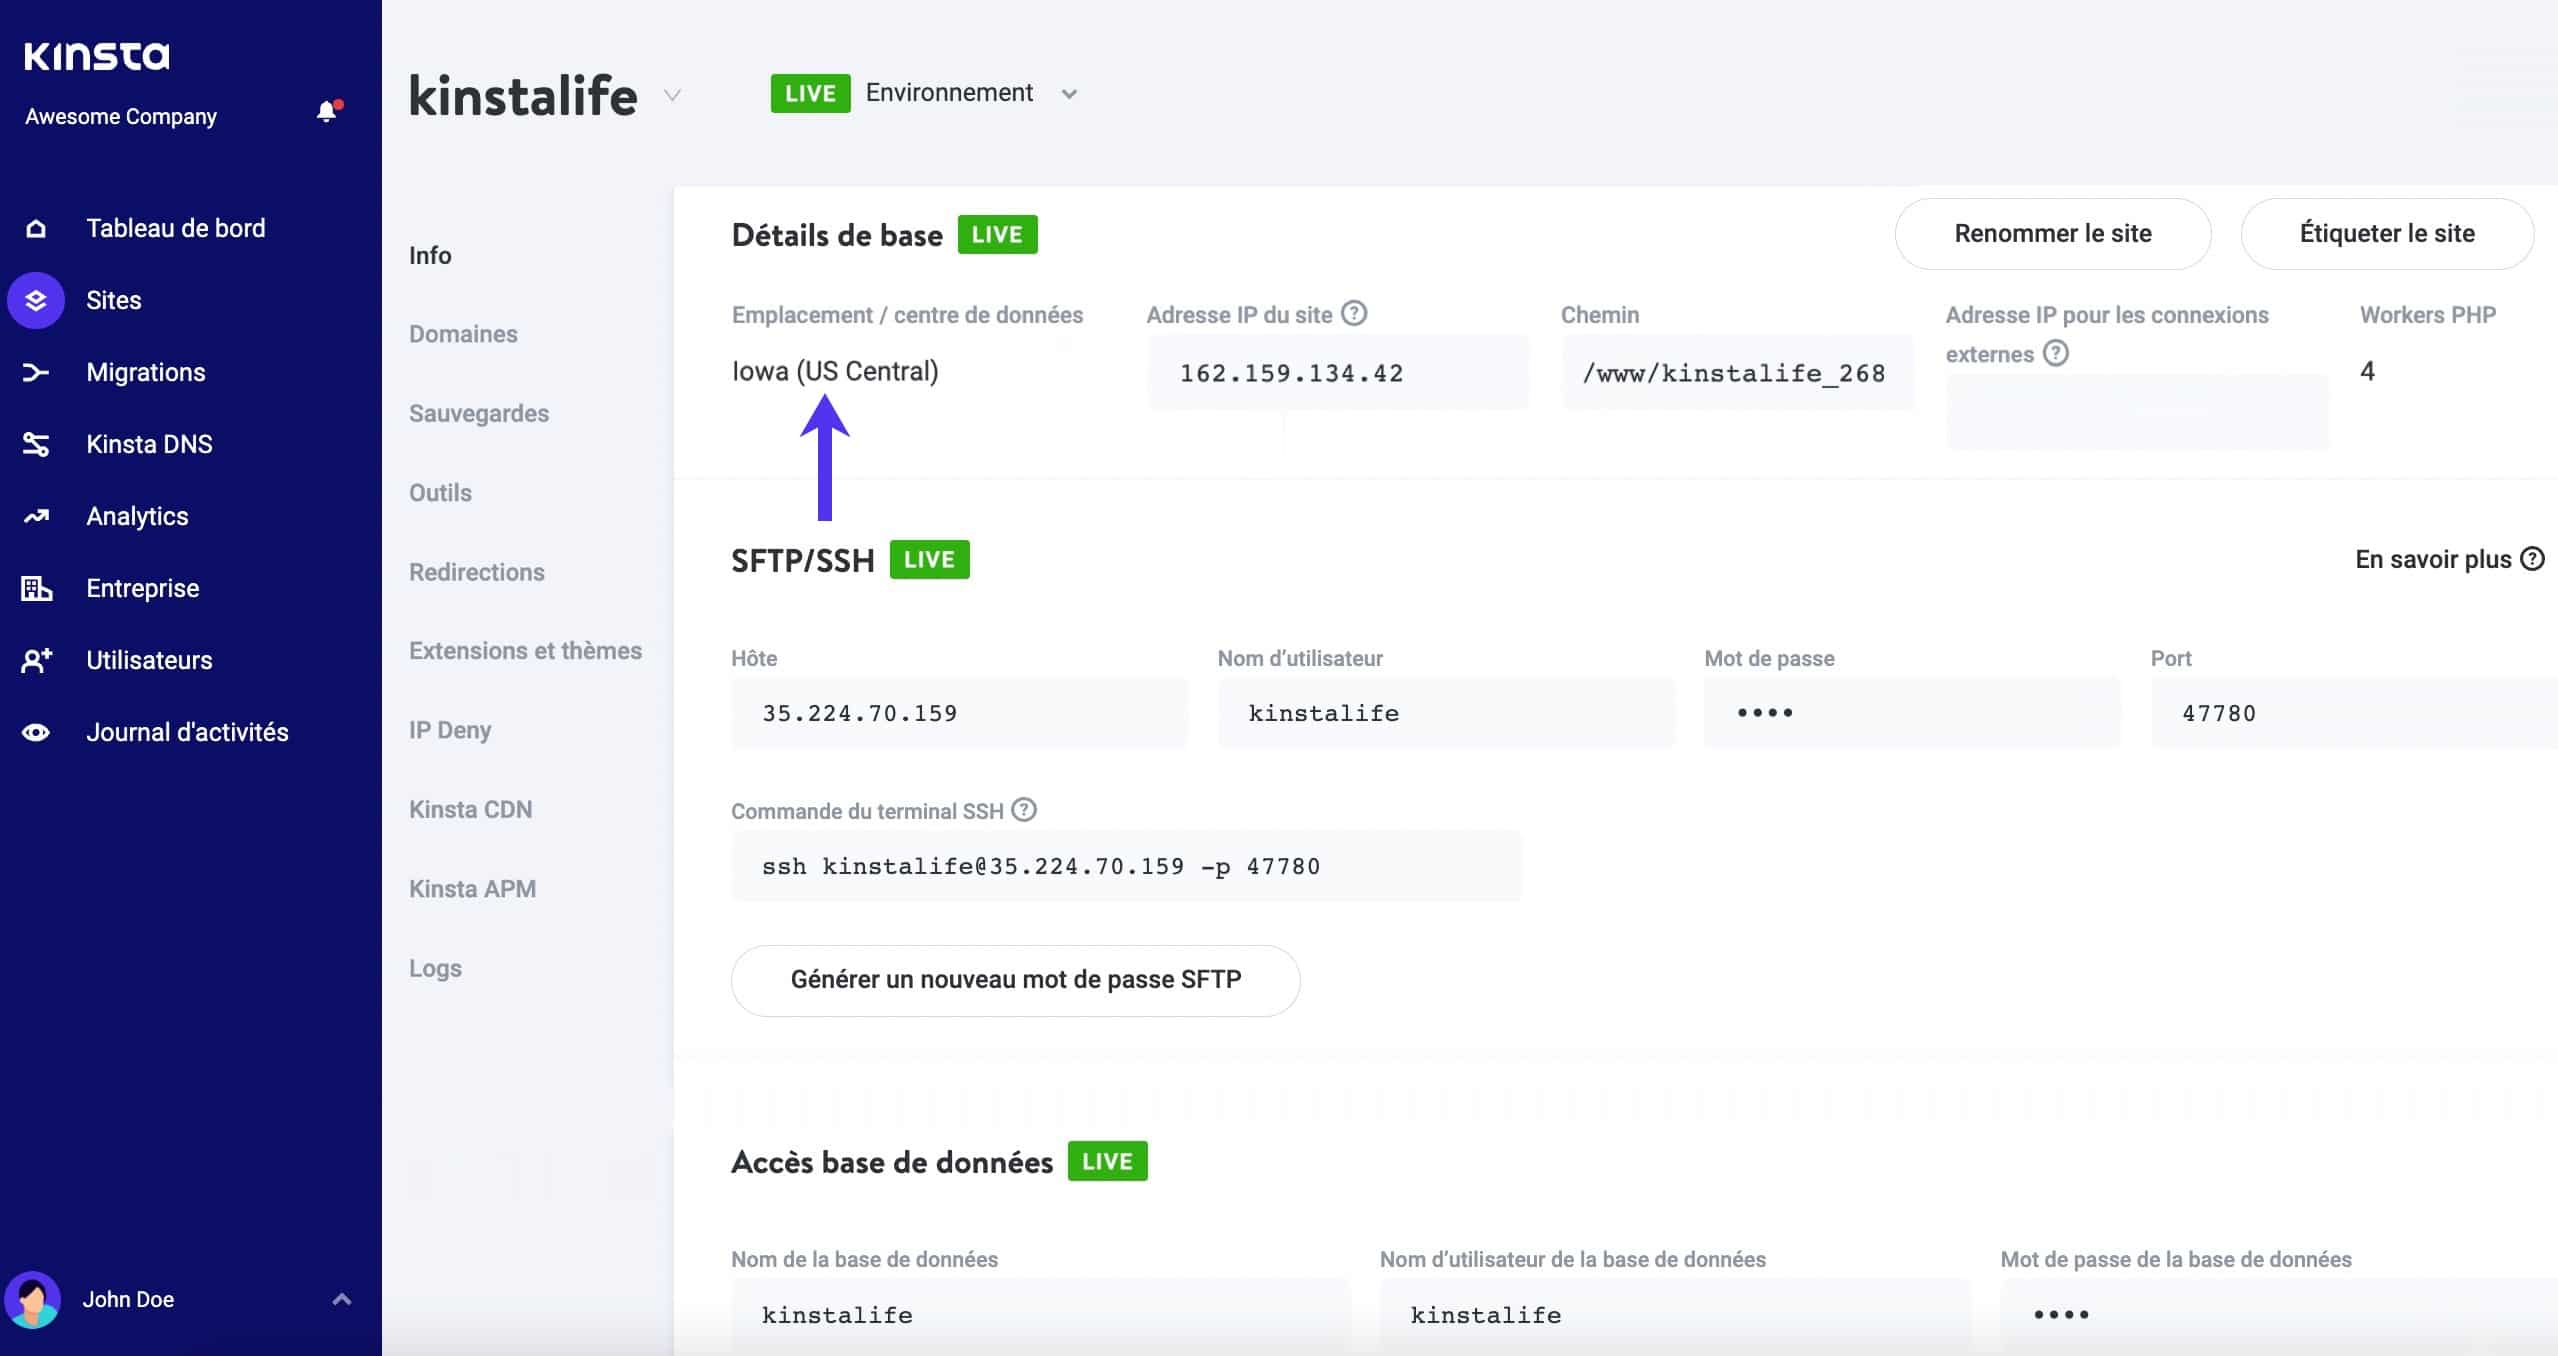Click the Analytics chart icon
The height and width of the screenshot is (1356, 2558).
(x=36, y=516)
